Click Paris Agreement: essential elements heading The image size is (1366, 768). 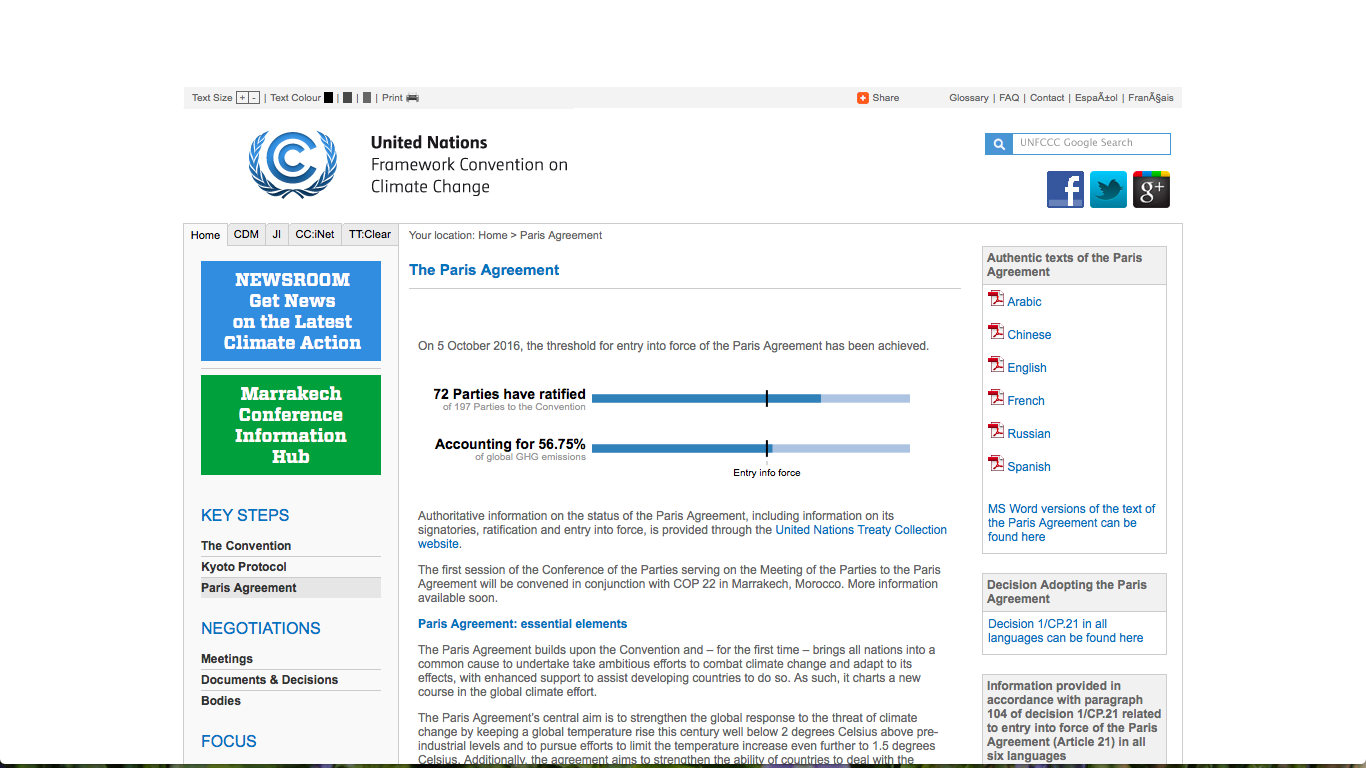tap(523, 624)
